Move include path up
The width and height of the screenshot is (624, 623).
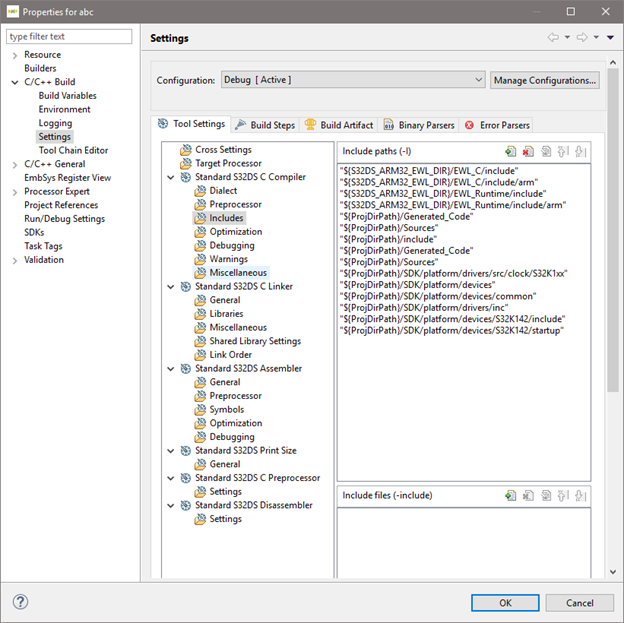coord(563,152)
